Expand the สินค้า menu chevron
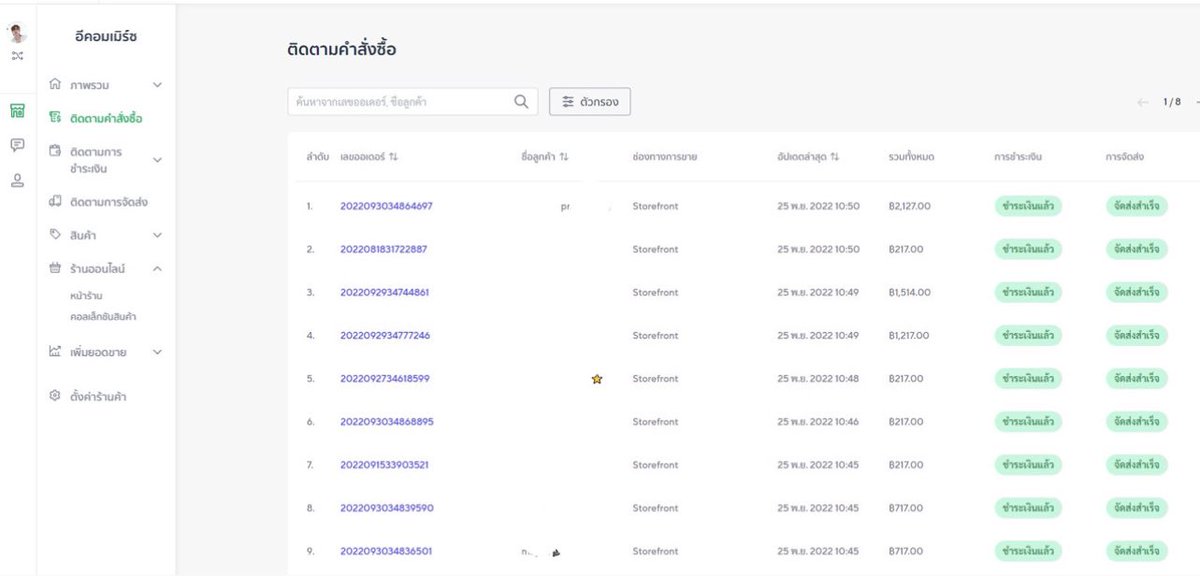This screenshot has width=1200, height=576. (x=157, y=235)
